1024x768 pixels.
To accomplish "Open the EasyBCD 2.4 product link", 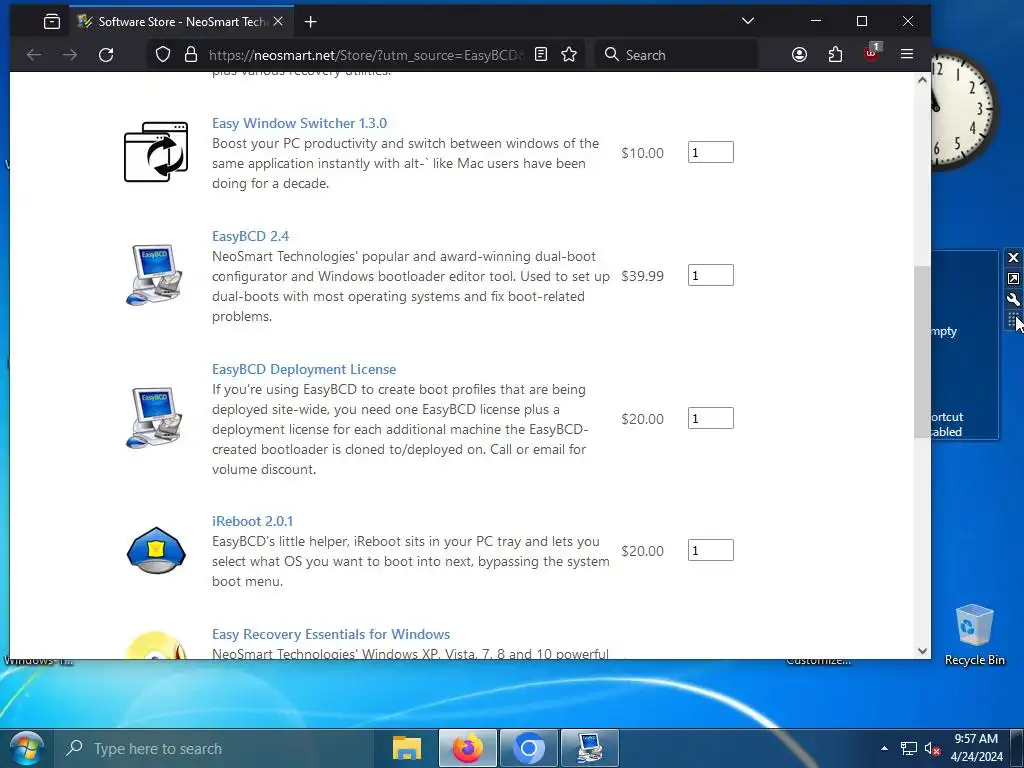I will point(250,236).
